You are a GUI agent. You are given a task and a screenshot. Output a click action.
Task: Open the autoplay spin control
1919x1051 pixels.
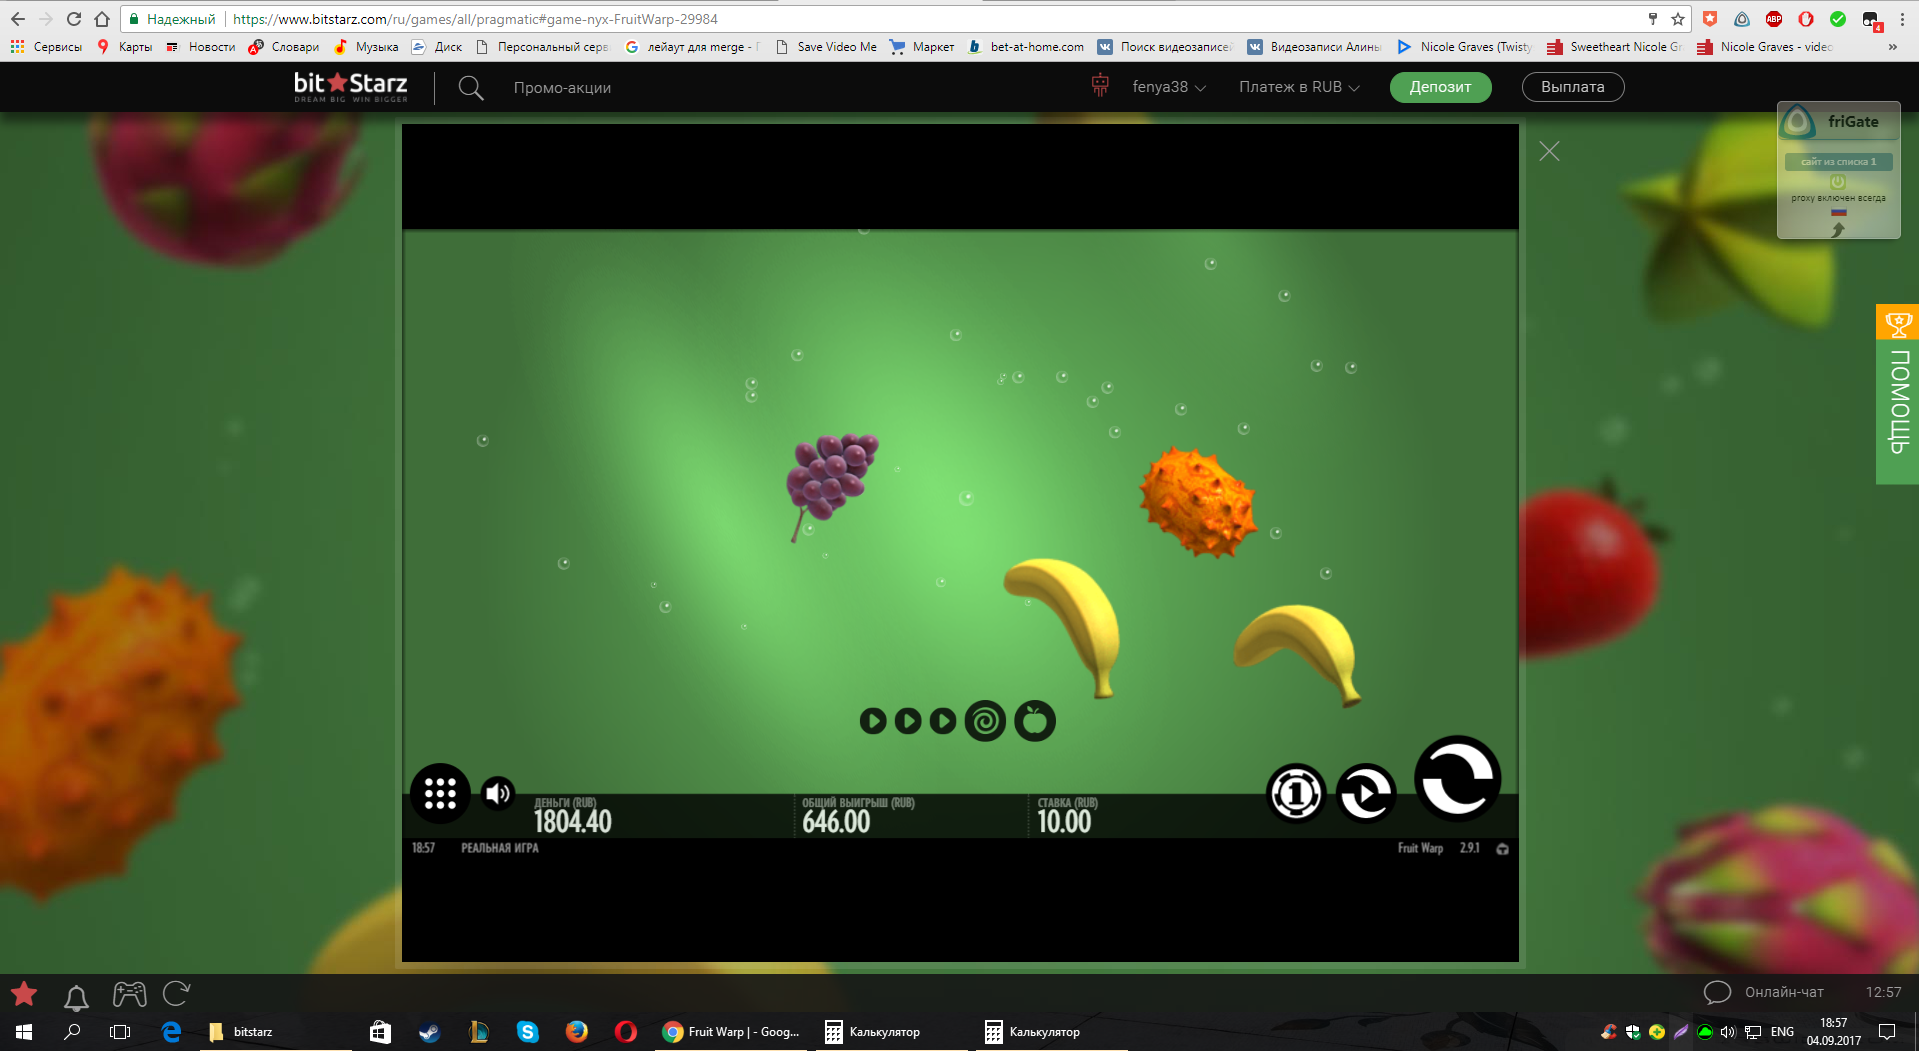tap(1366, 794)
